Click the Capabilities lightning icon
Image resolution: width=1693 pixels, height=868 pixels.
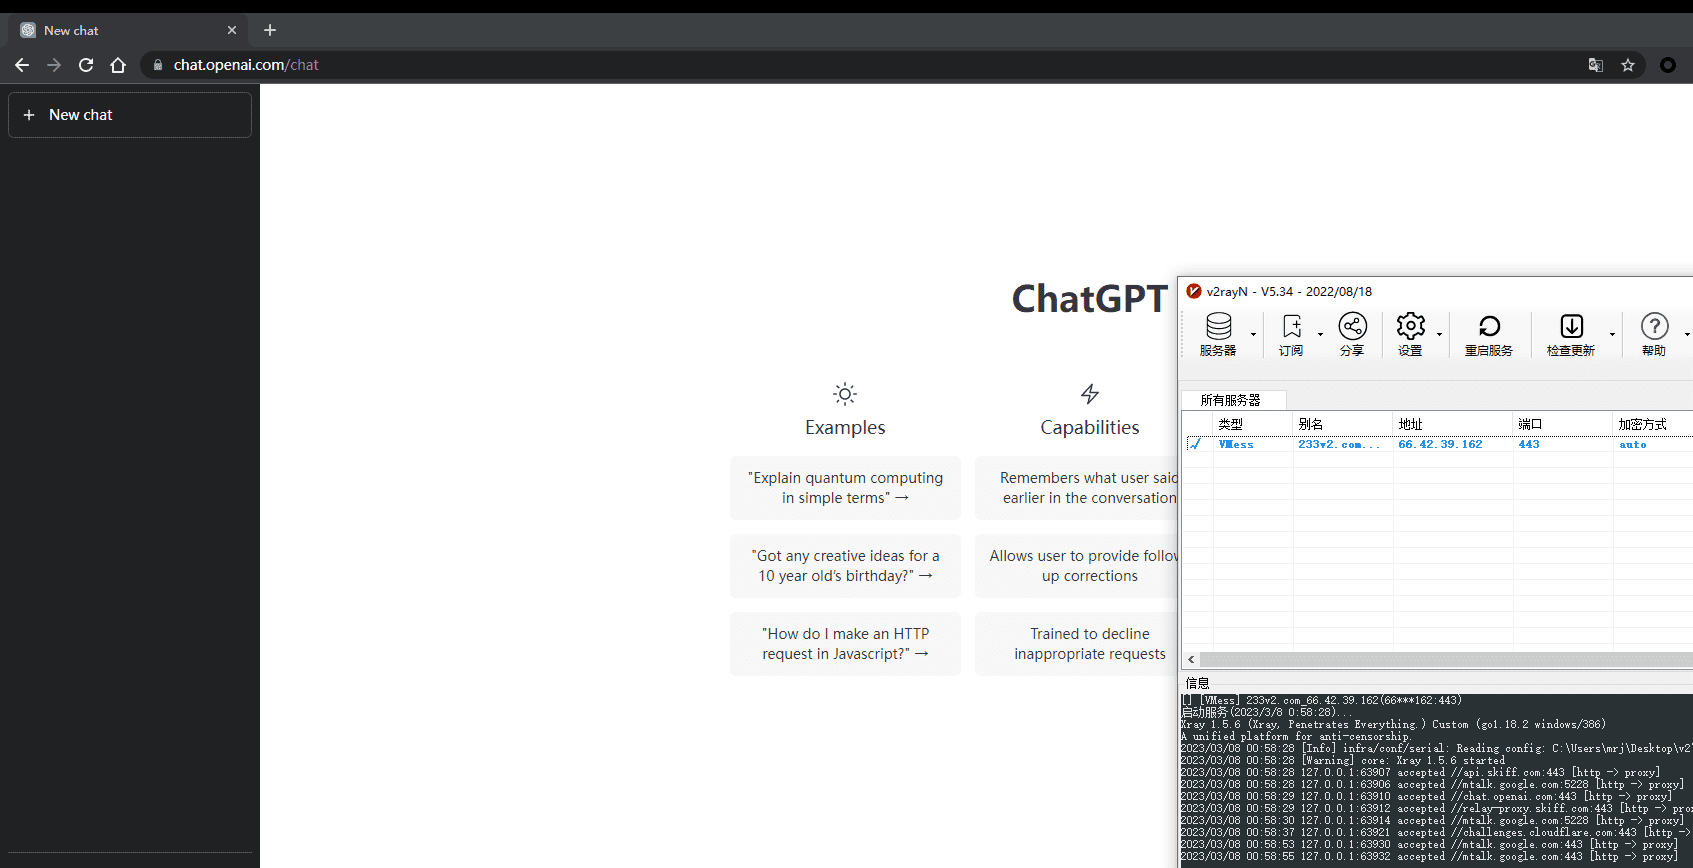coord(1090,394)
